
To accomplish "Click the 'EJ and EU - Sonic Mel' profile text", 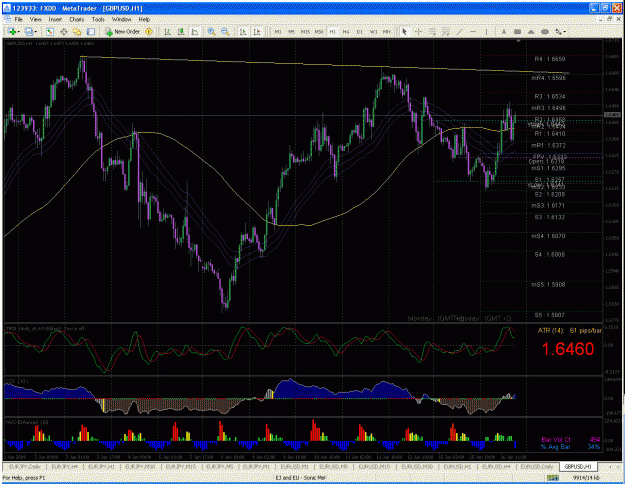I will click(x=300, y=477).
